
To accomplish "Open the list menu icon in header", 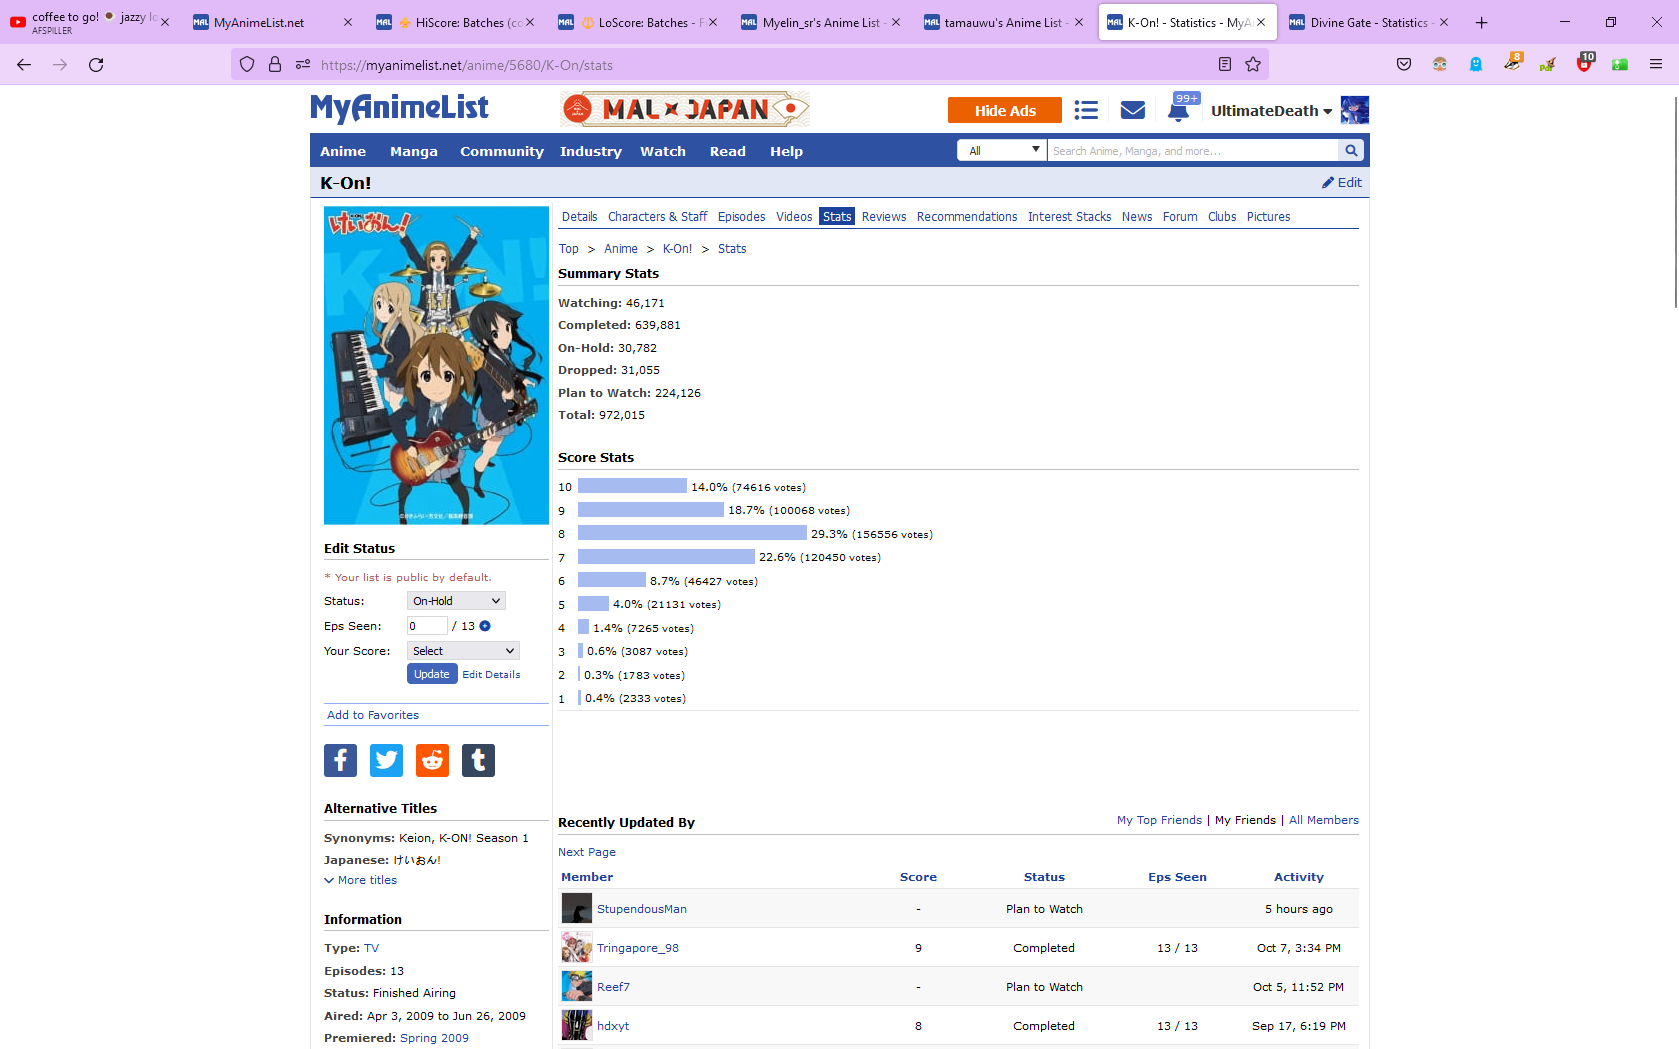I will pos(1086,111).
